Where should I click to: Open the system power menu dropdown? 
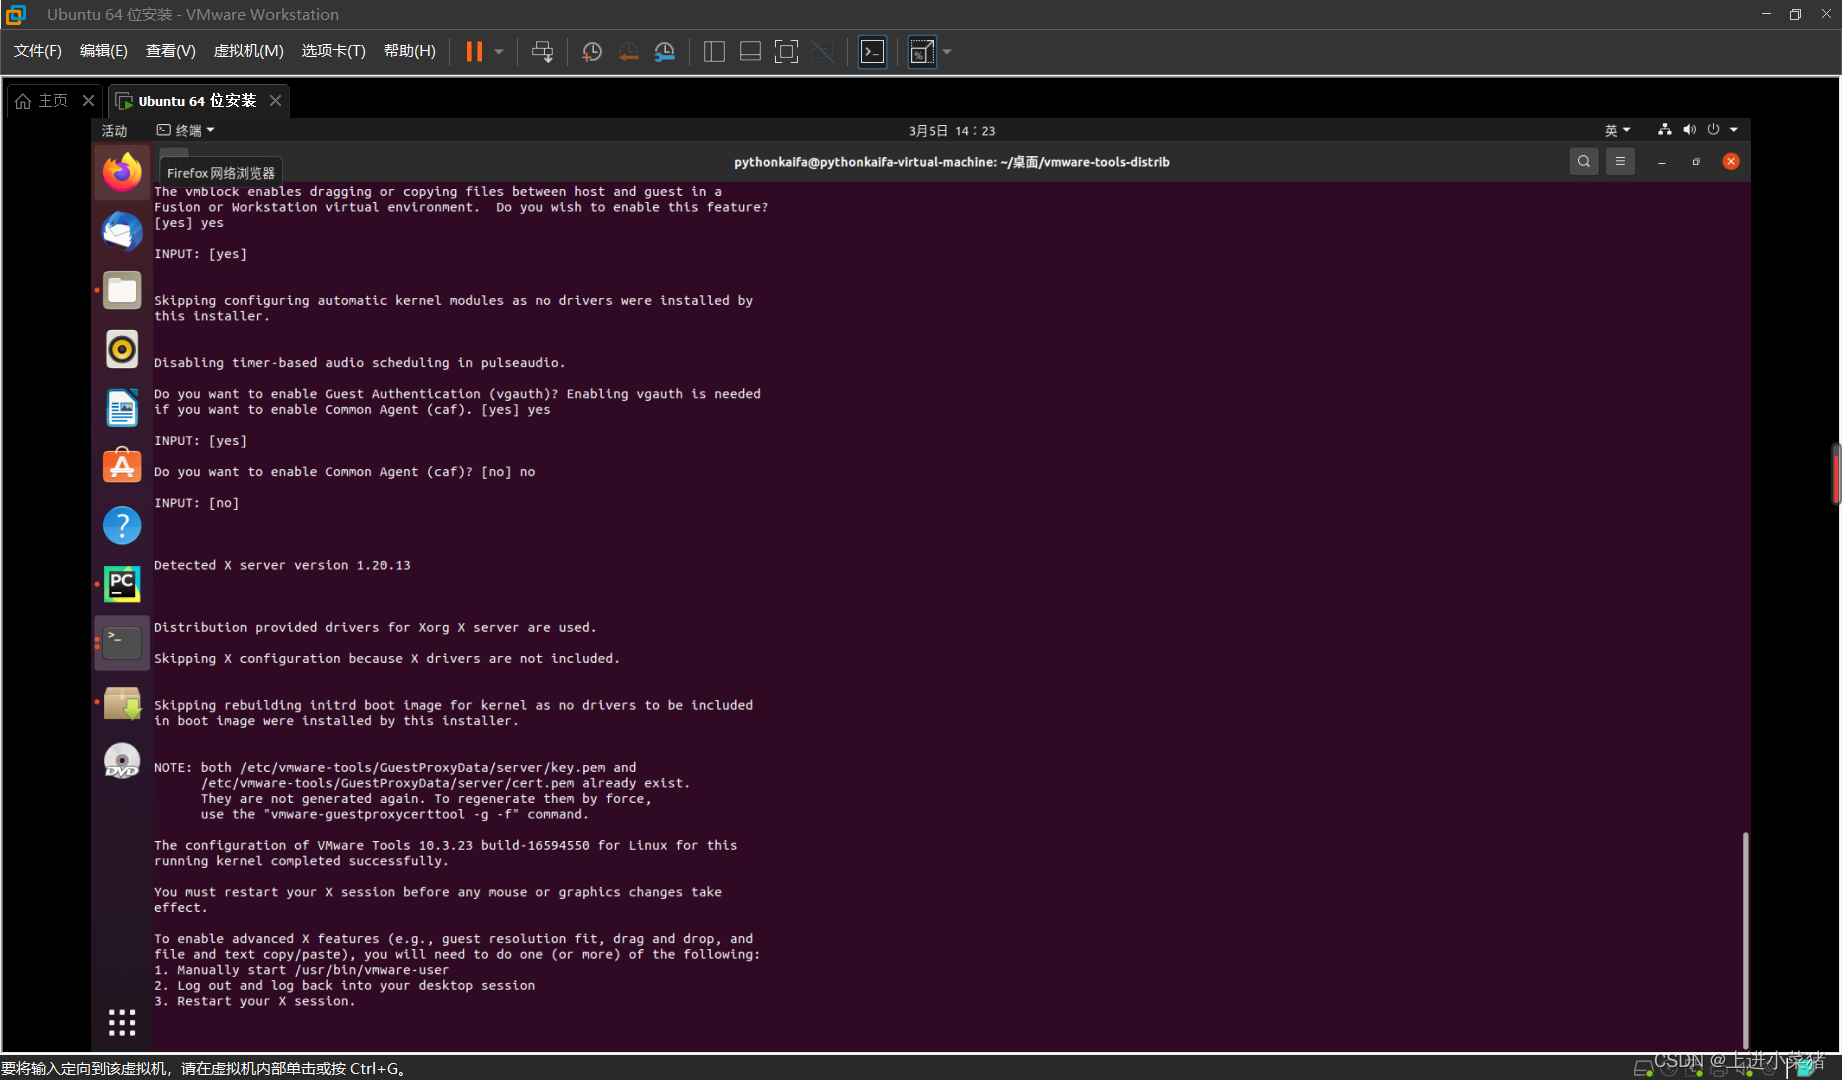(x=1714, y=130)
